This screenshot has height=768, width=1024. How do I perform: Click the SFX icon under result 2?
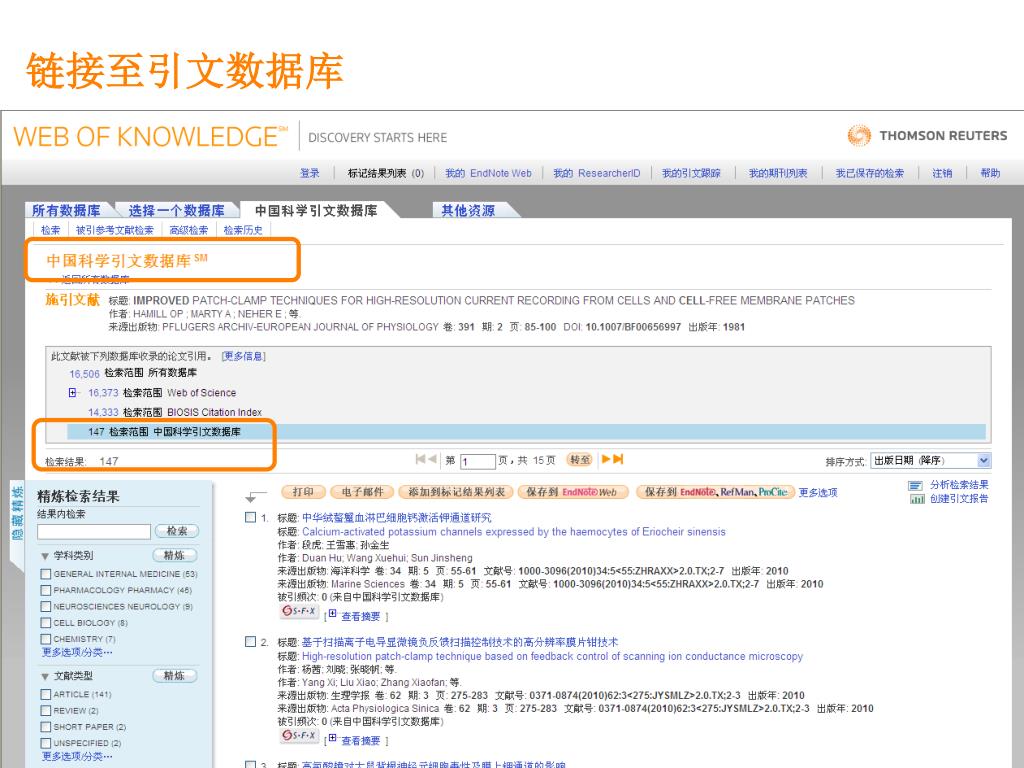point(299,735)
